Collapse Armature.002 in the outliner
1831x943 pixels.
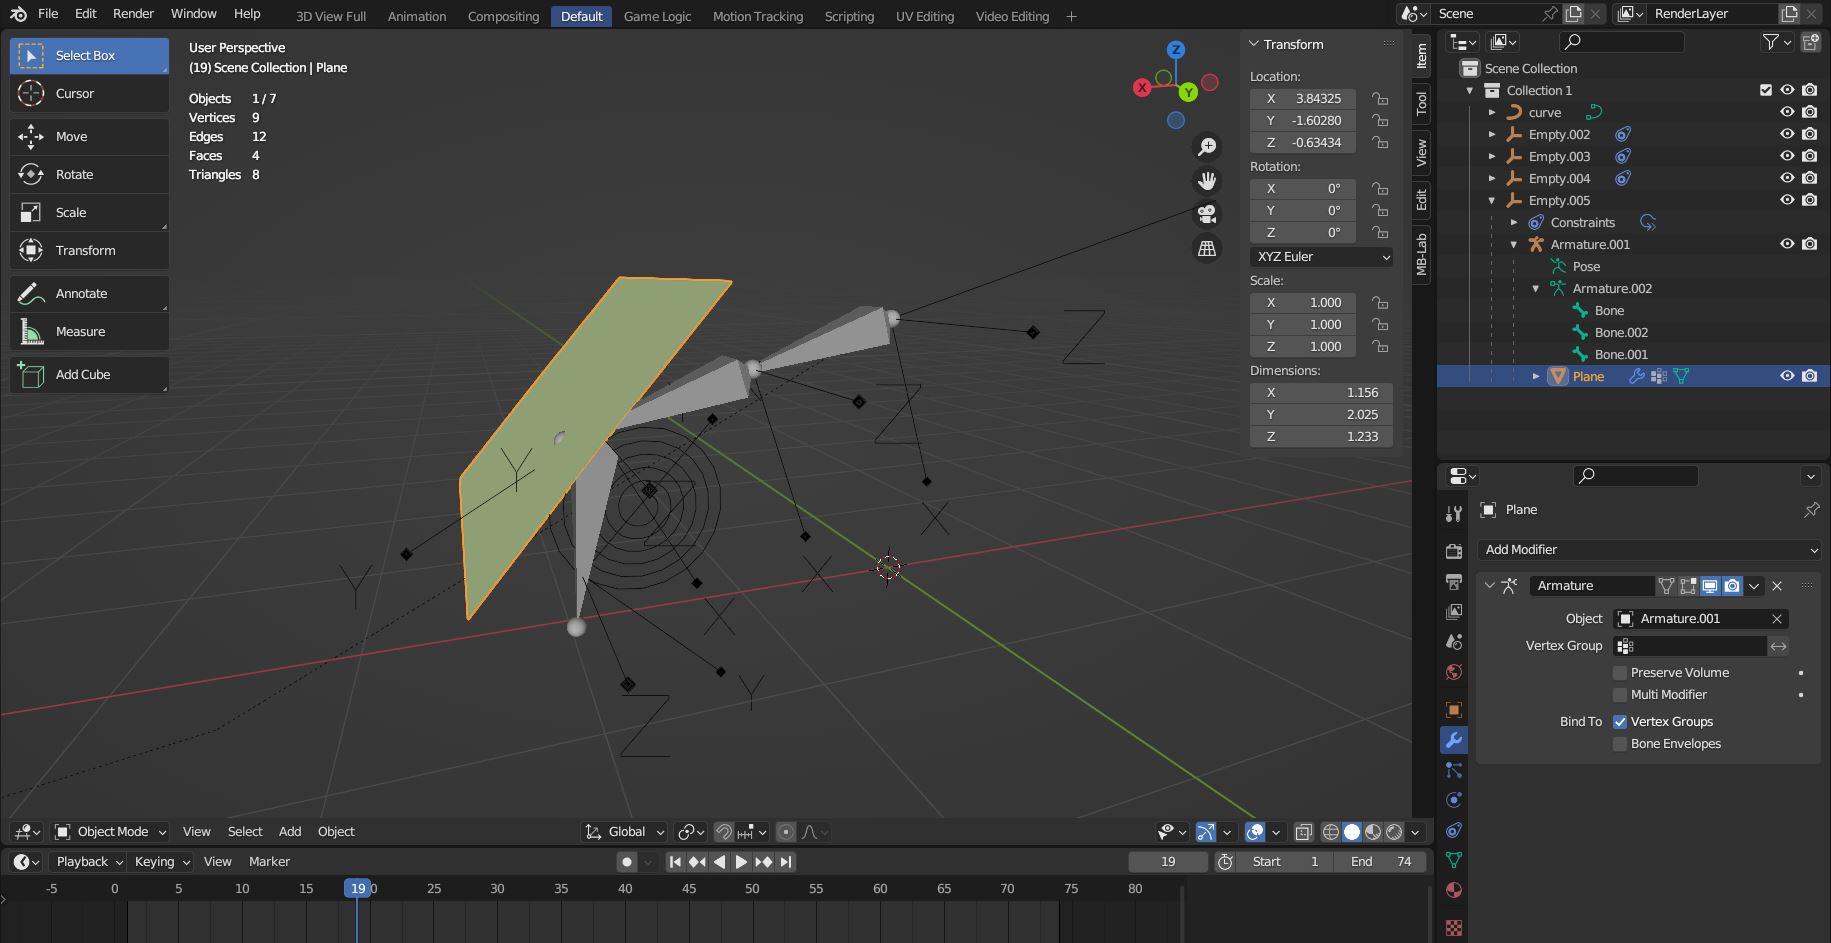1536,288
